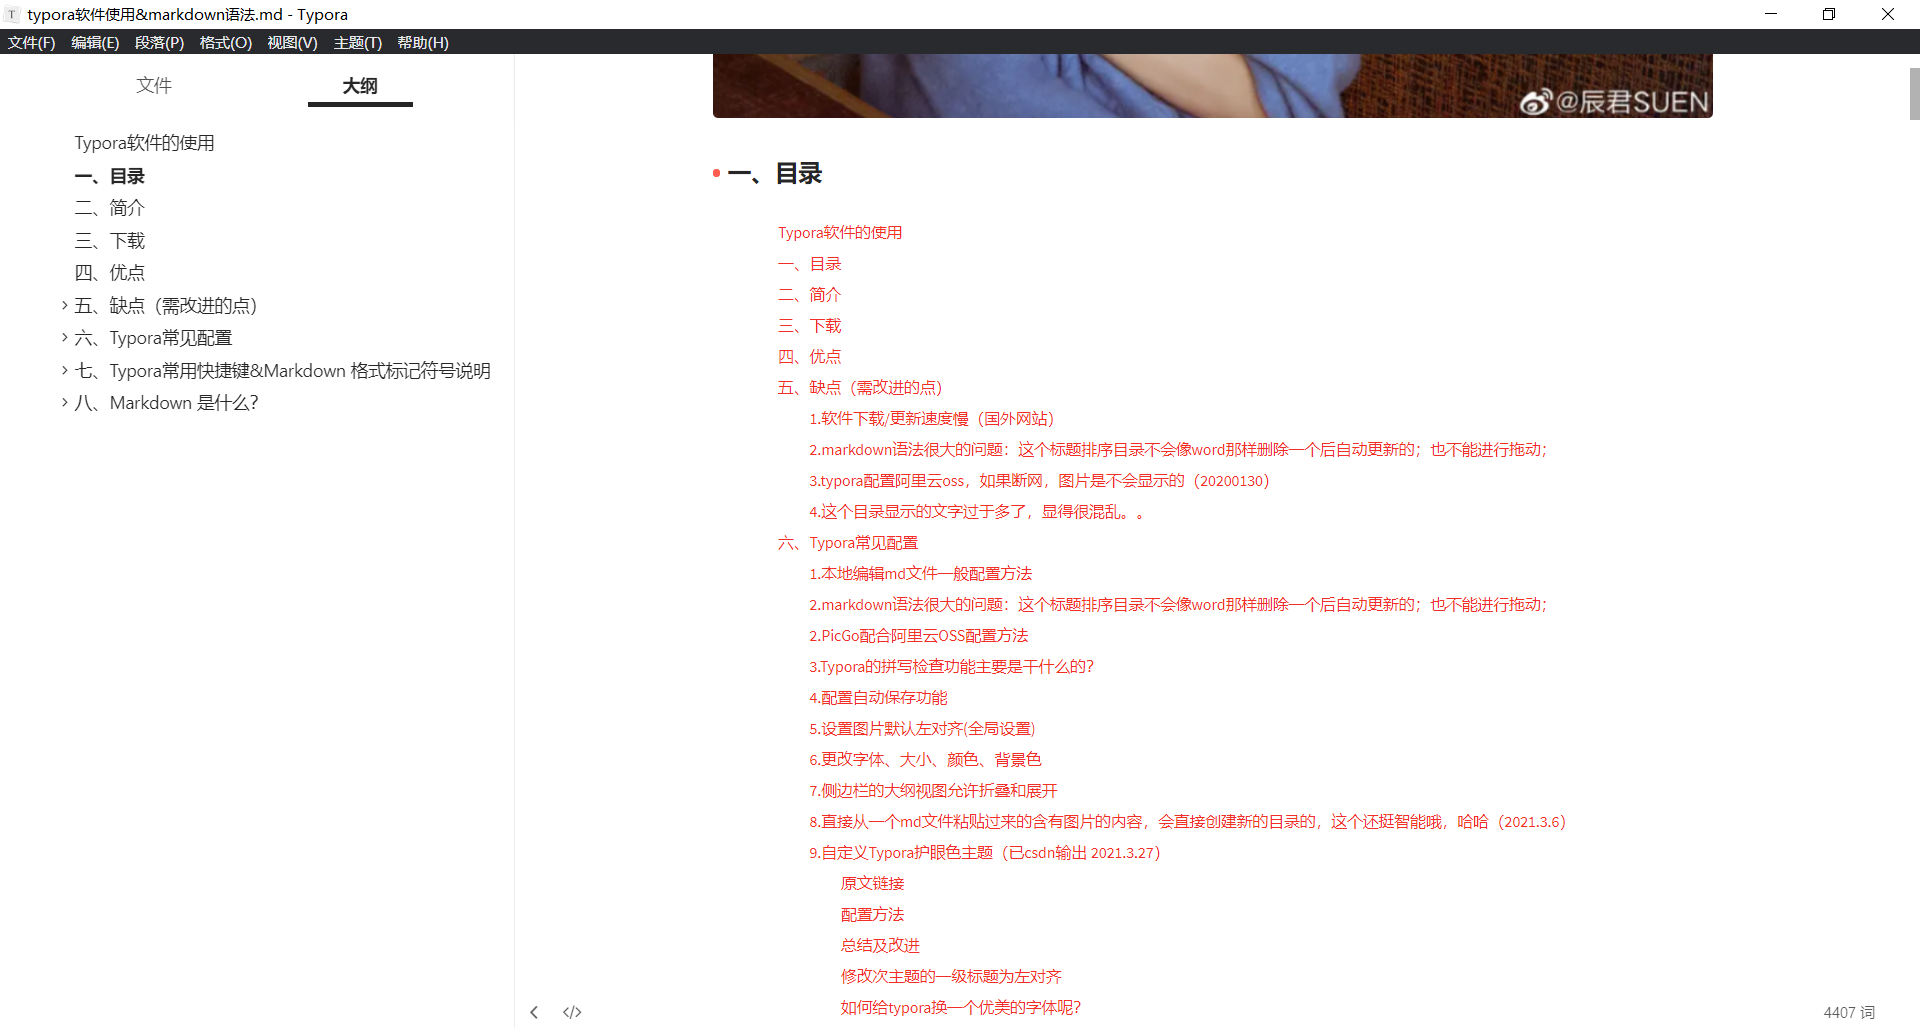
Task: Expand the 六、Typora常见配置 outline item
Action: click(64, 338)
